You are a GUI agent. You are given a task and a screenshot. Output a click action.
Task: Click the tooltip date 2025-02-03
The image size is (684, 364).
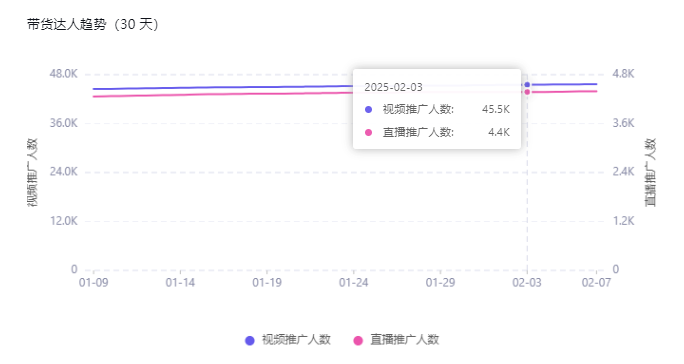coord(393,87)
